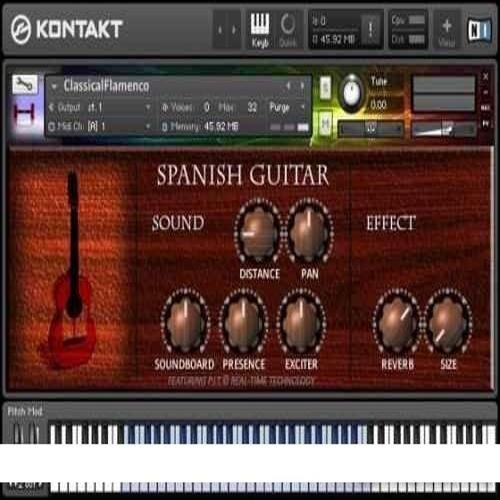Click the SPANISH GUITAR title
Viewport: 500px width, 500px height.
(243, 175)
